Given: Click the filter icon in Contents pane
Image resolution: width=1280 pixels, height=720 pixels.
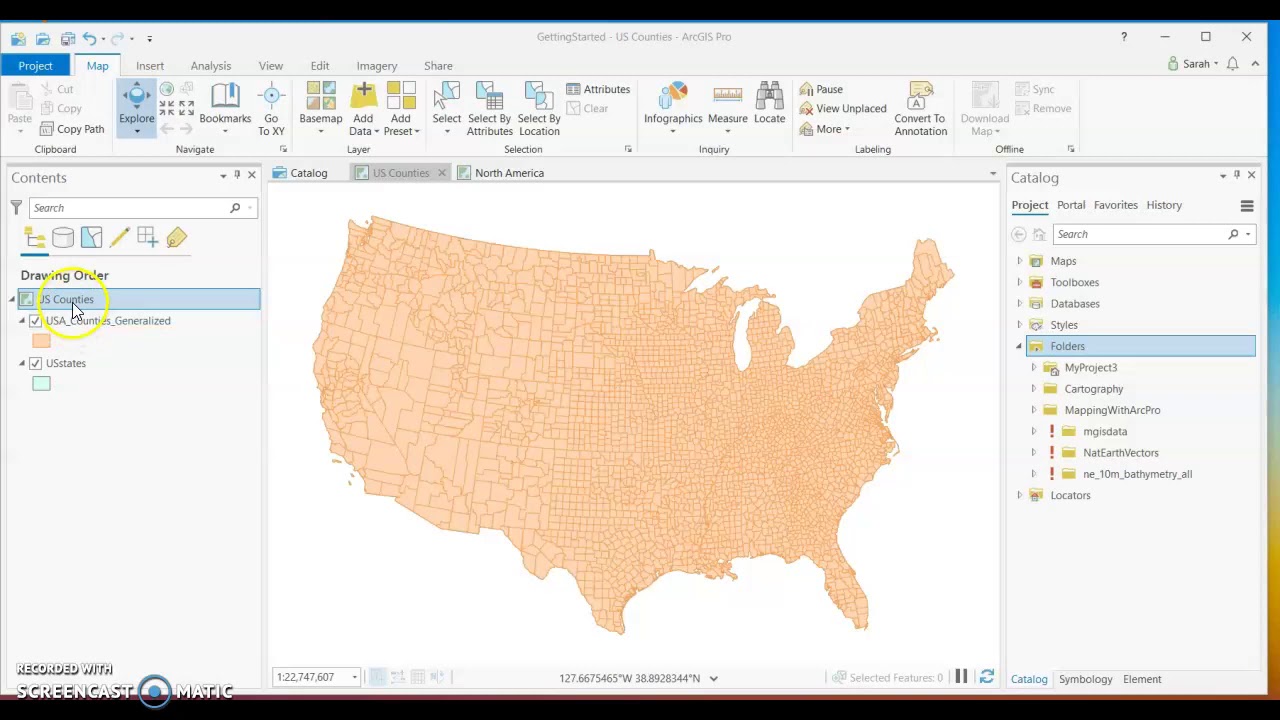Looking at the screenshot, I should point(16,207).
